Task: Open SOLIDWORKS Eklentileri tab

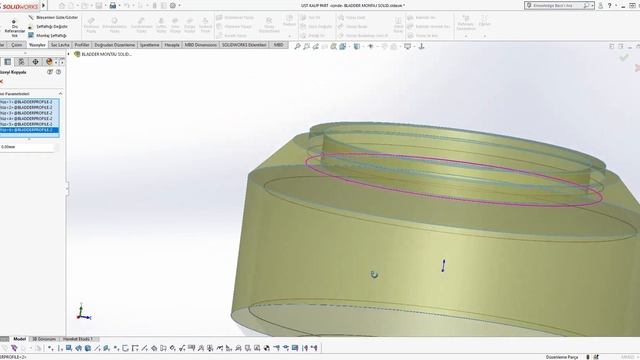Action: [244, 45]
